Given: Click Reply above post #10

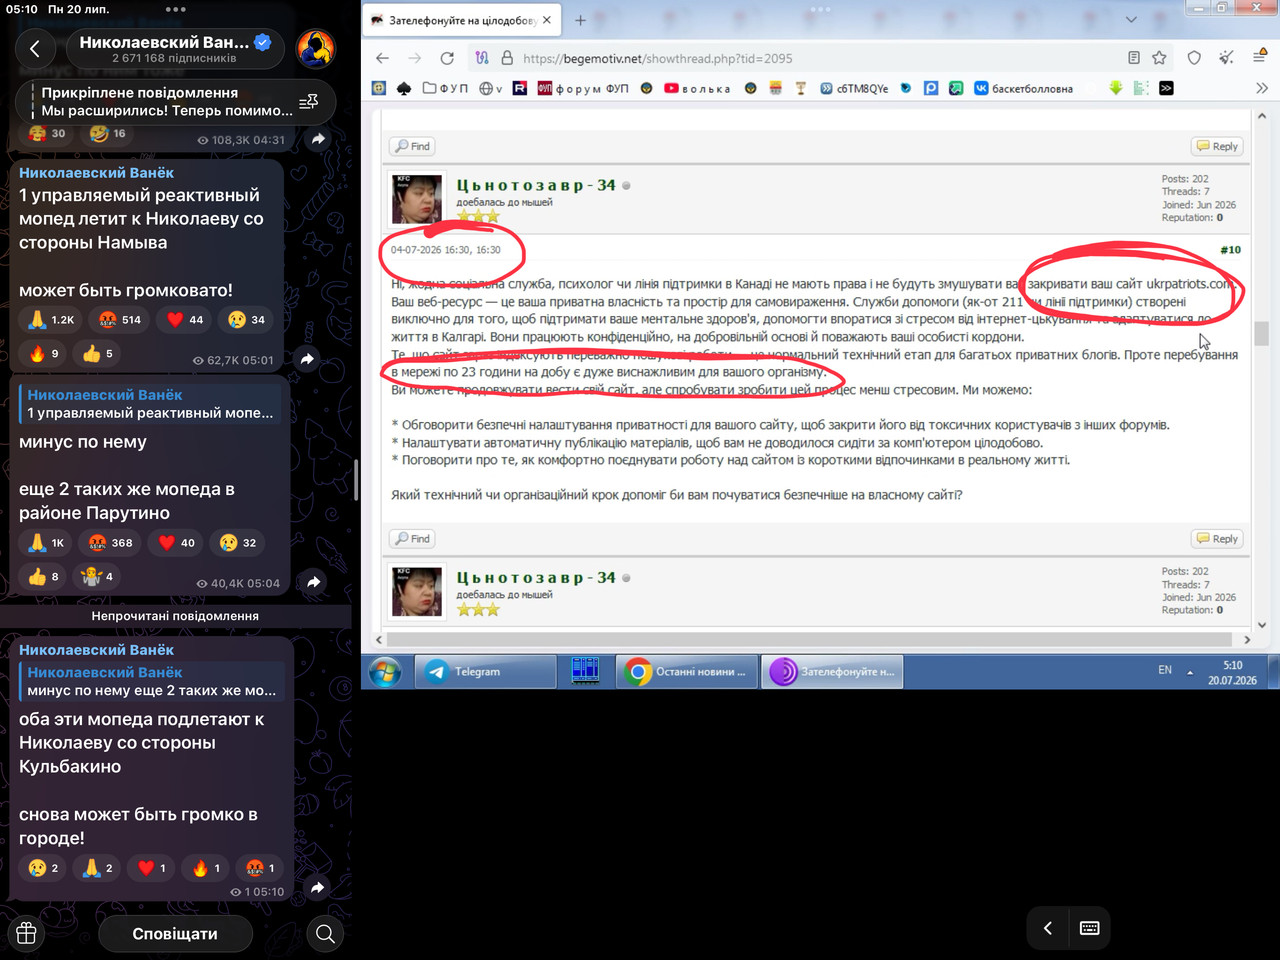Looking at the screenshot, I should [x=1217, y=146].
